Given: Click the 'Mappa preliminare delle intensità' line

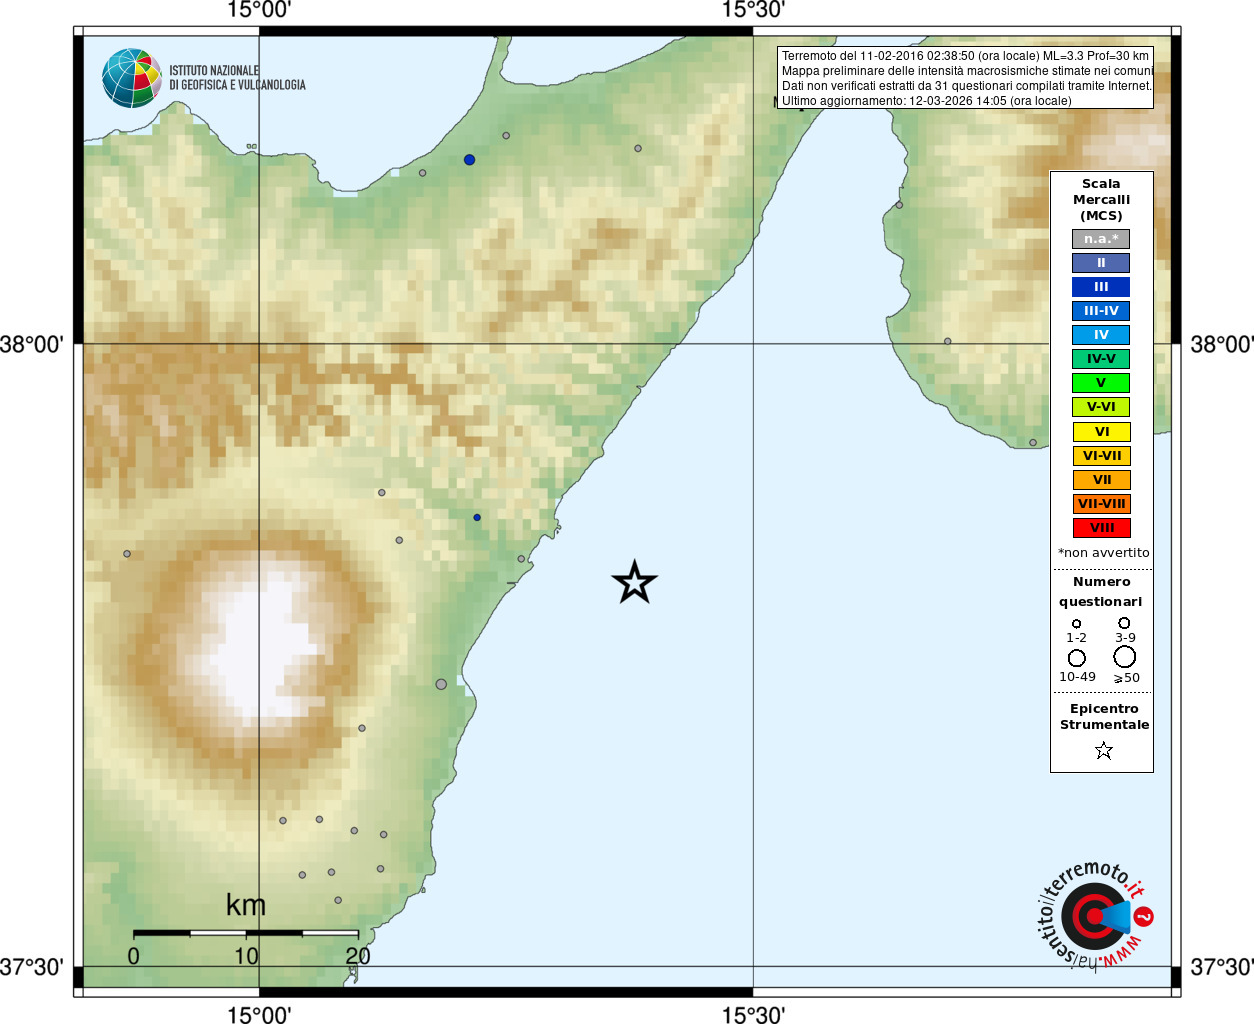Looking at the screenshot, I should point(967,71).
